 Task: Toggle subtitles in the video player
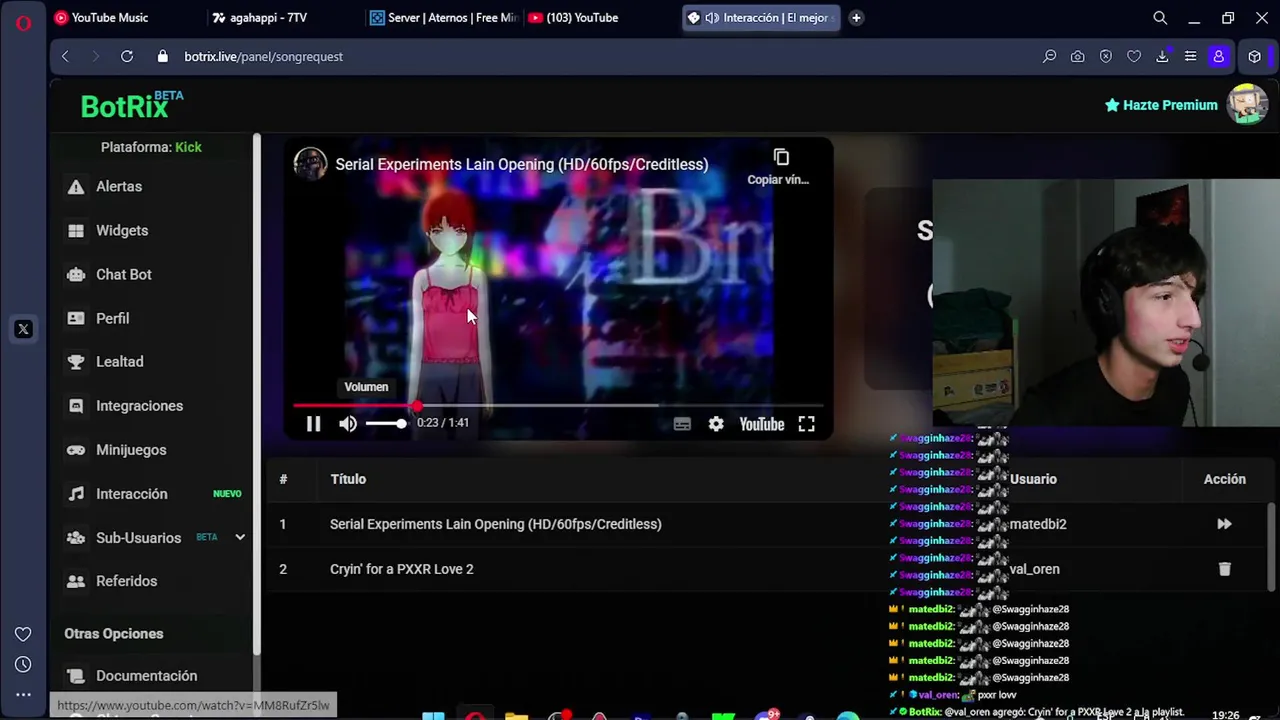coord(682,424)
